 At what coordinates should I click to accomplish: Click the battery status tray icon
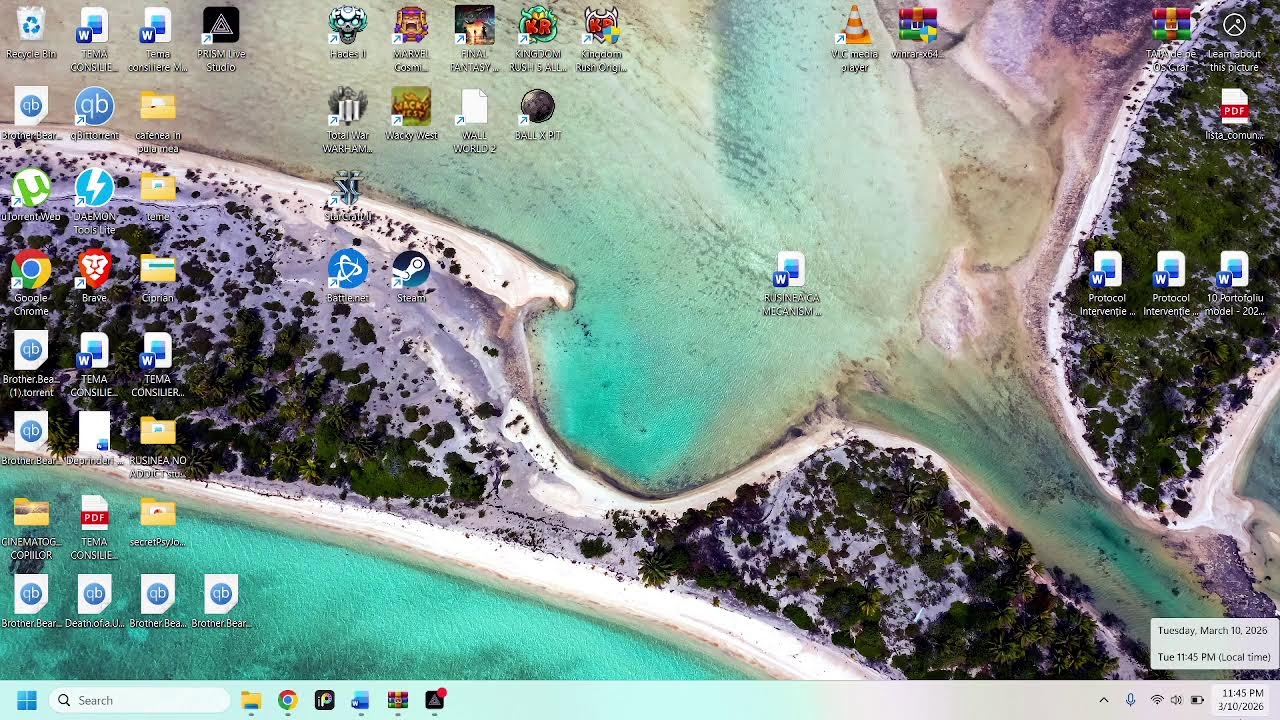click(x=1197, y=700)
